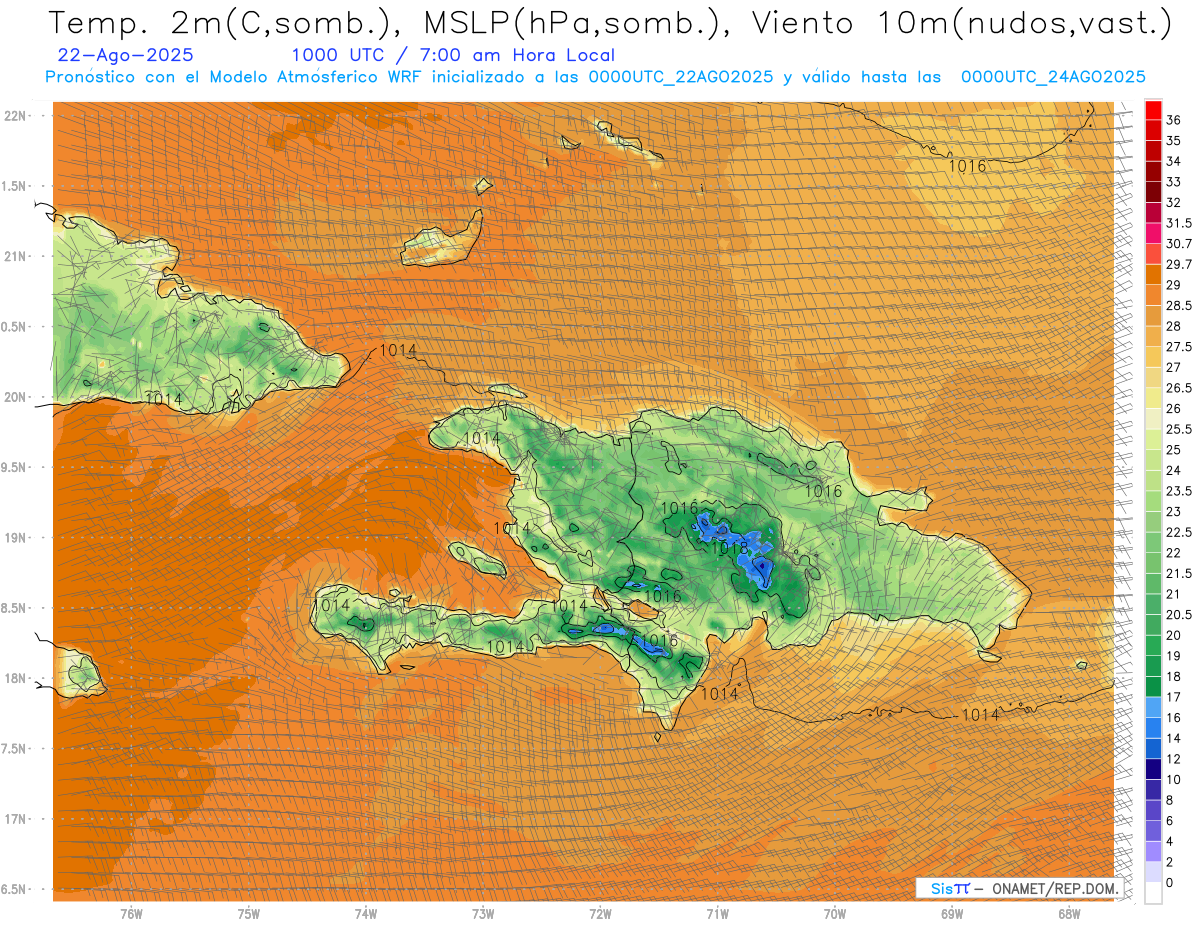Screen dimensions: 1200x927
Task: Click the red swatch atop the temperature legend
Action: pyautogui.click(x=1153, y=109)
